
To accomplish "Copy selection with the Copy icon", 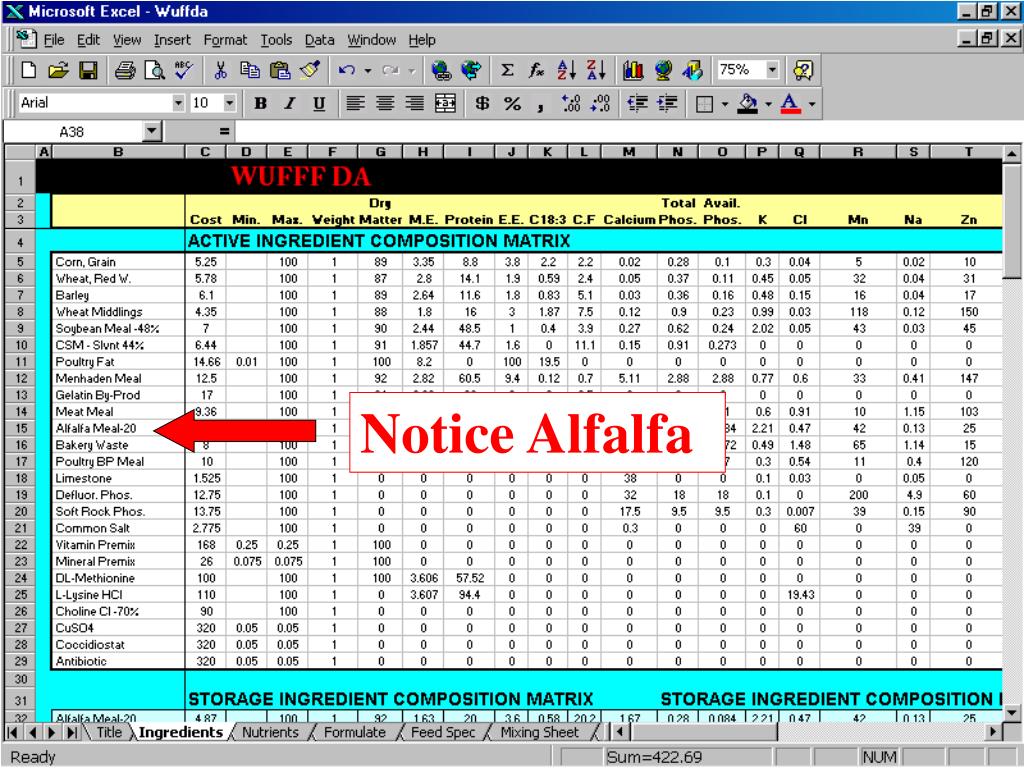I will [250, 70].
